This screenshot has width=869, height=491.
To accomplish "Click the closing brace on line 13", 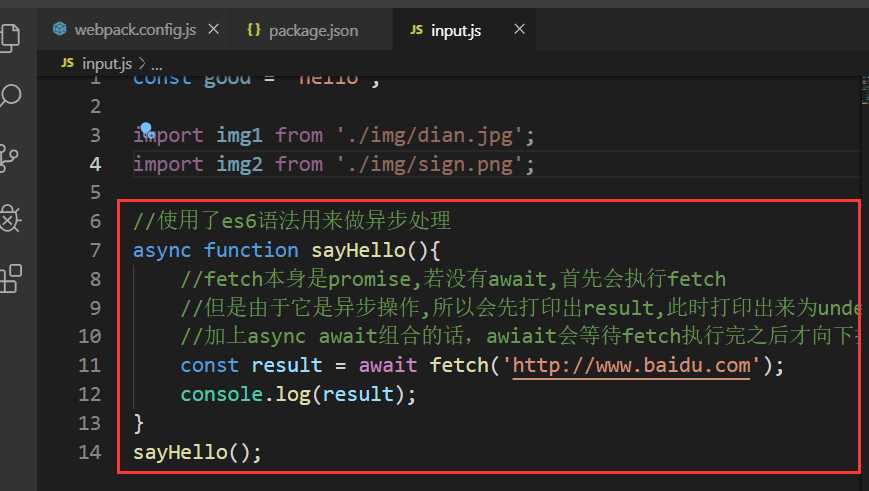I will point(139,424).
